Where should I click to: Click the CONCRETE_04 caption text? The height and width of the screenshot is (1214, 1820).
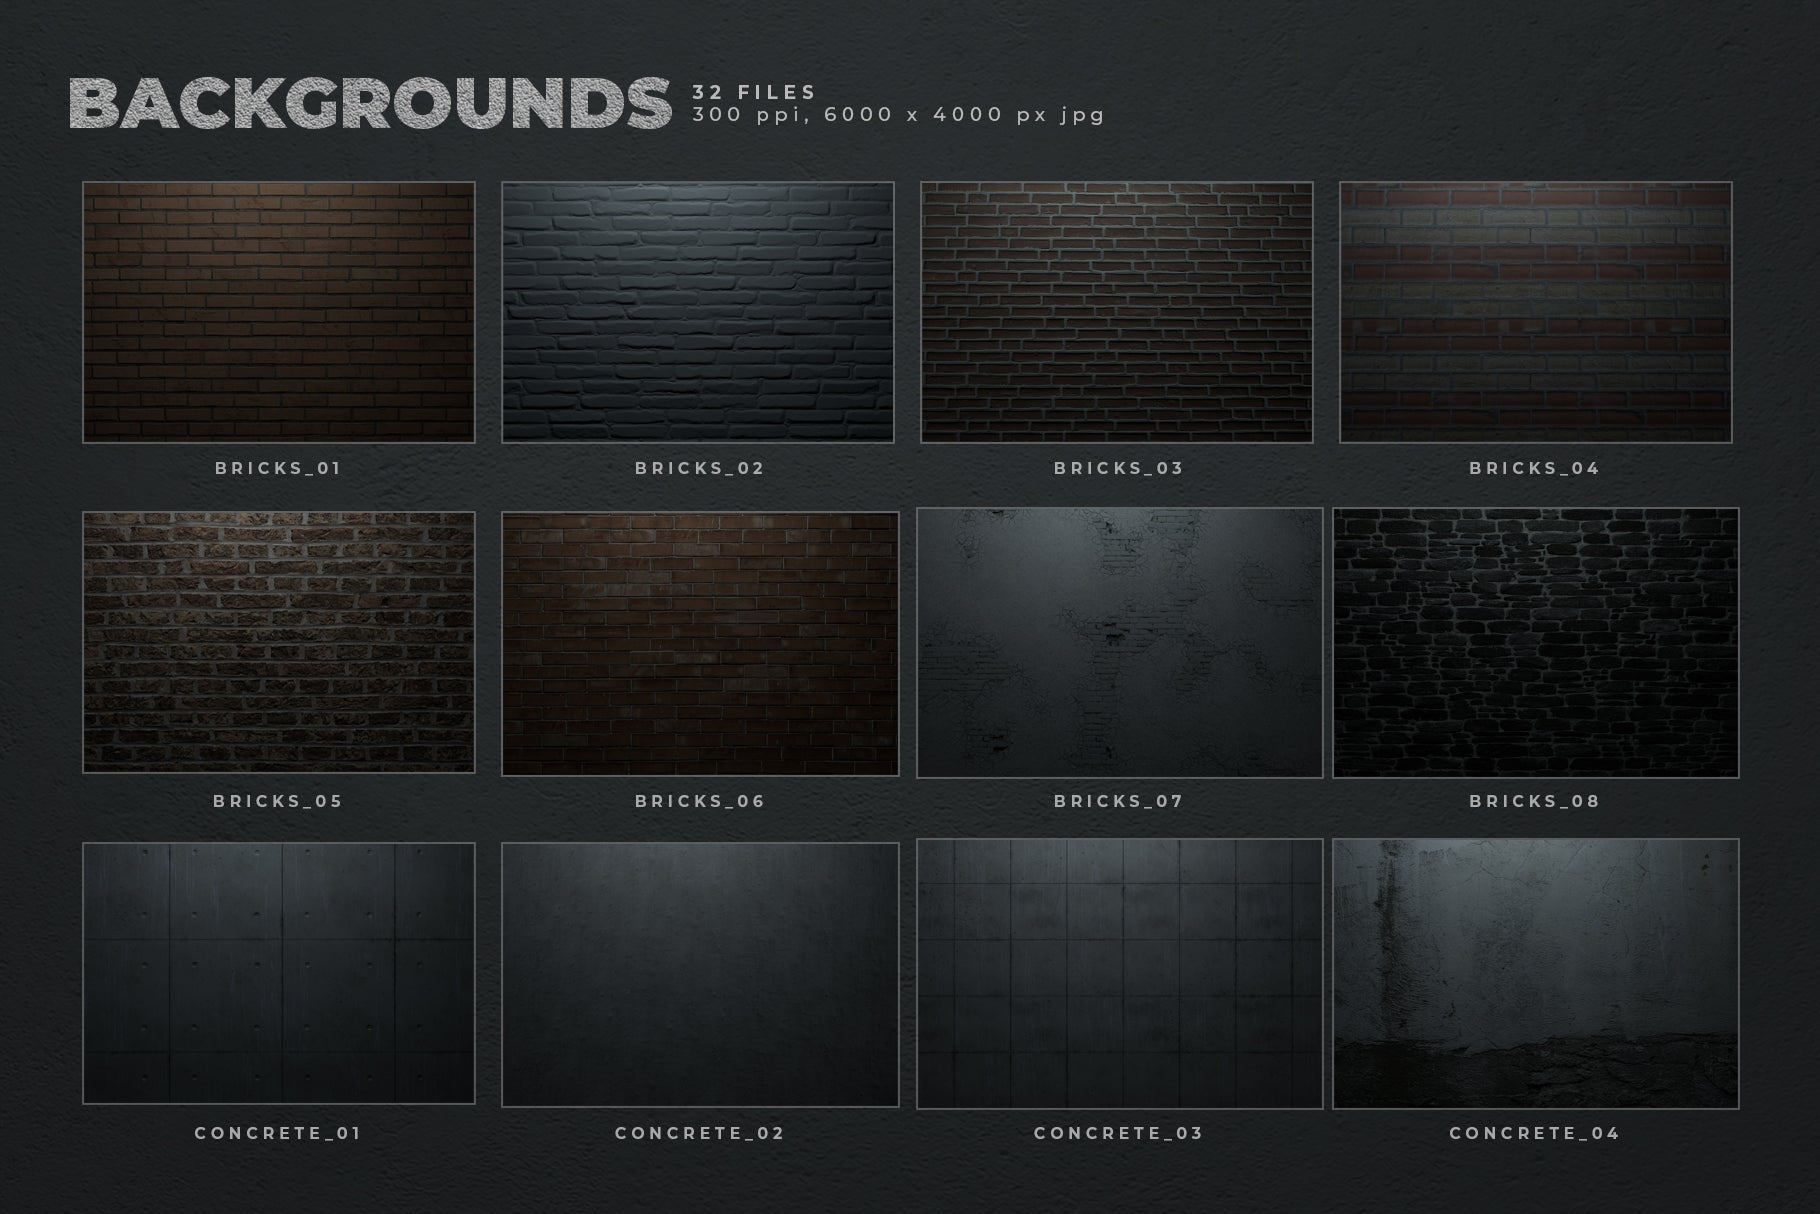1534,1133
